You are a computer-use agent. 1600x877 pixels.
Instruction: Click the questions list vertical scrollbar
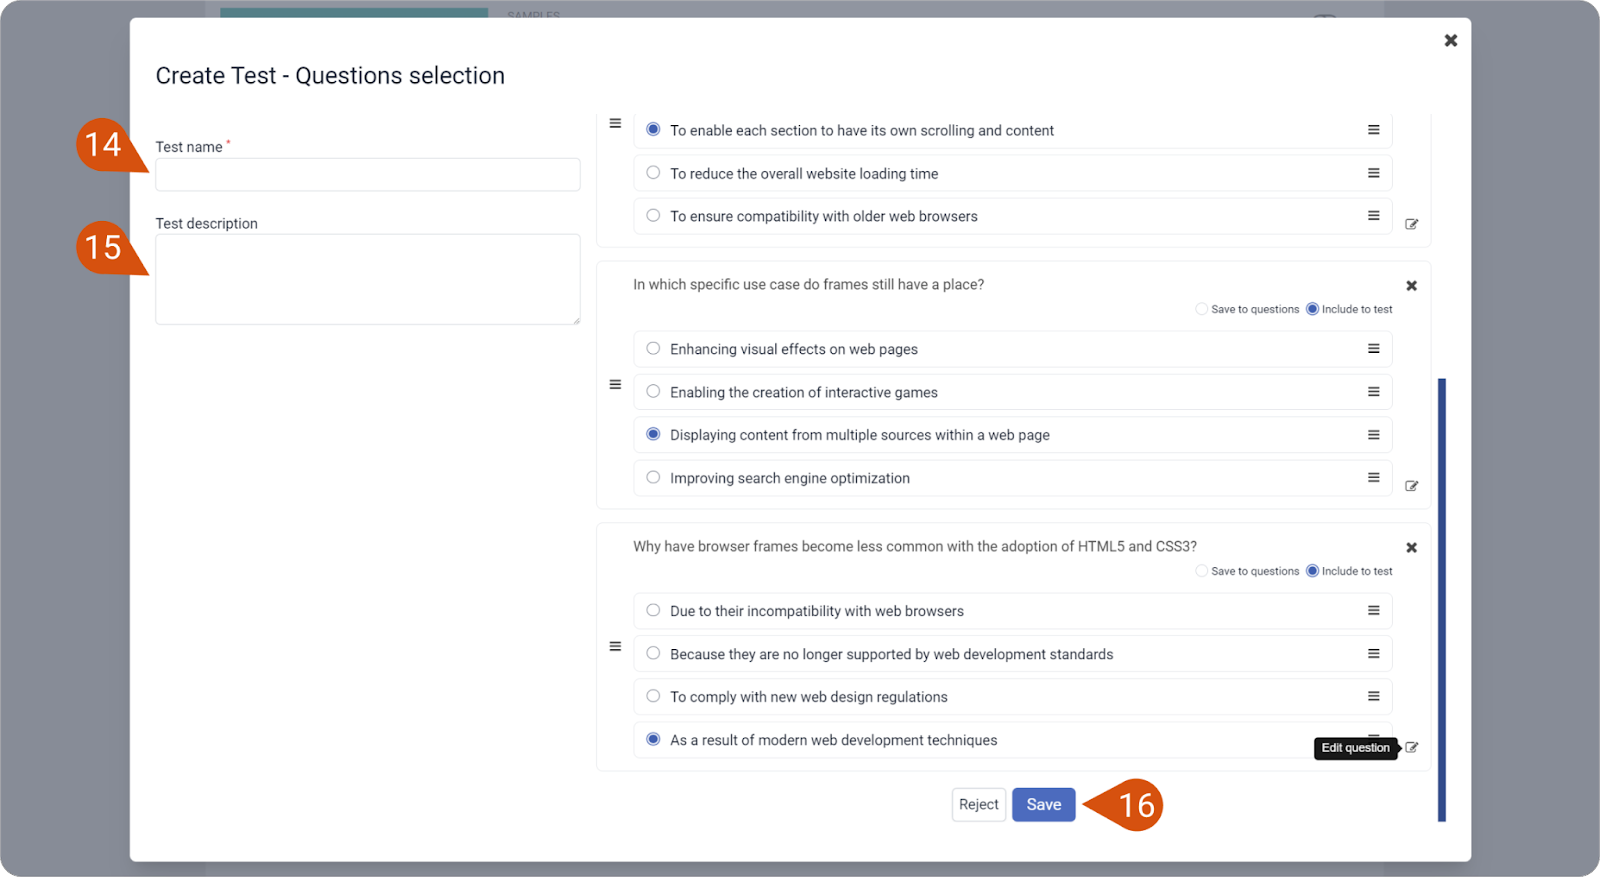click(x=1441, y=598)
